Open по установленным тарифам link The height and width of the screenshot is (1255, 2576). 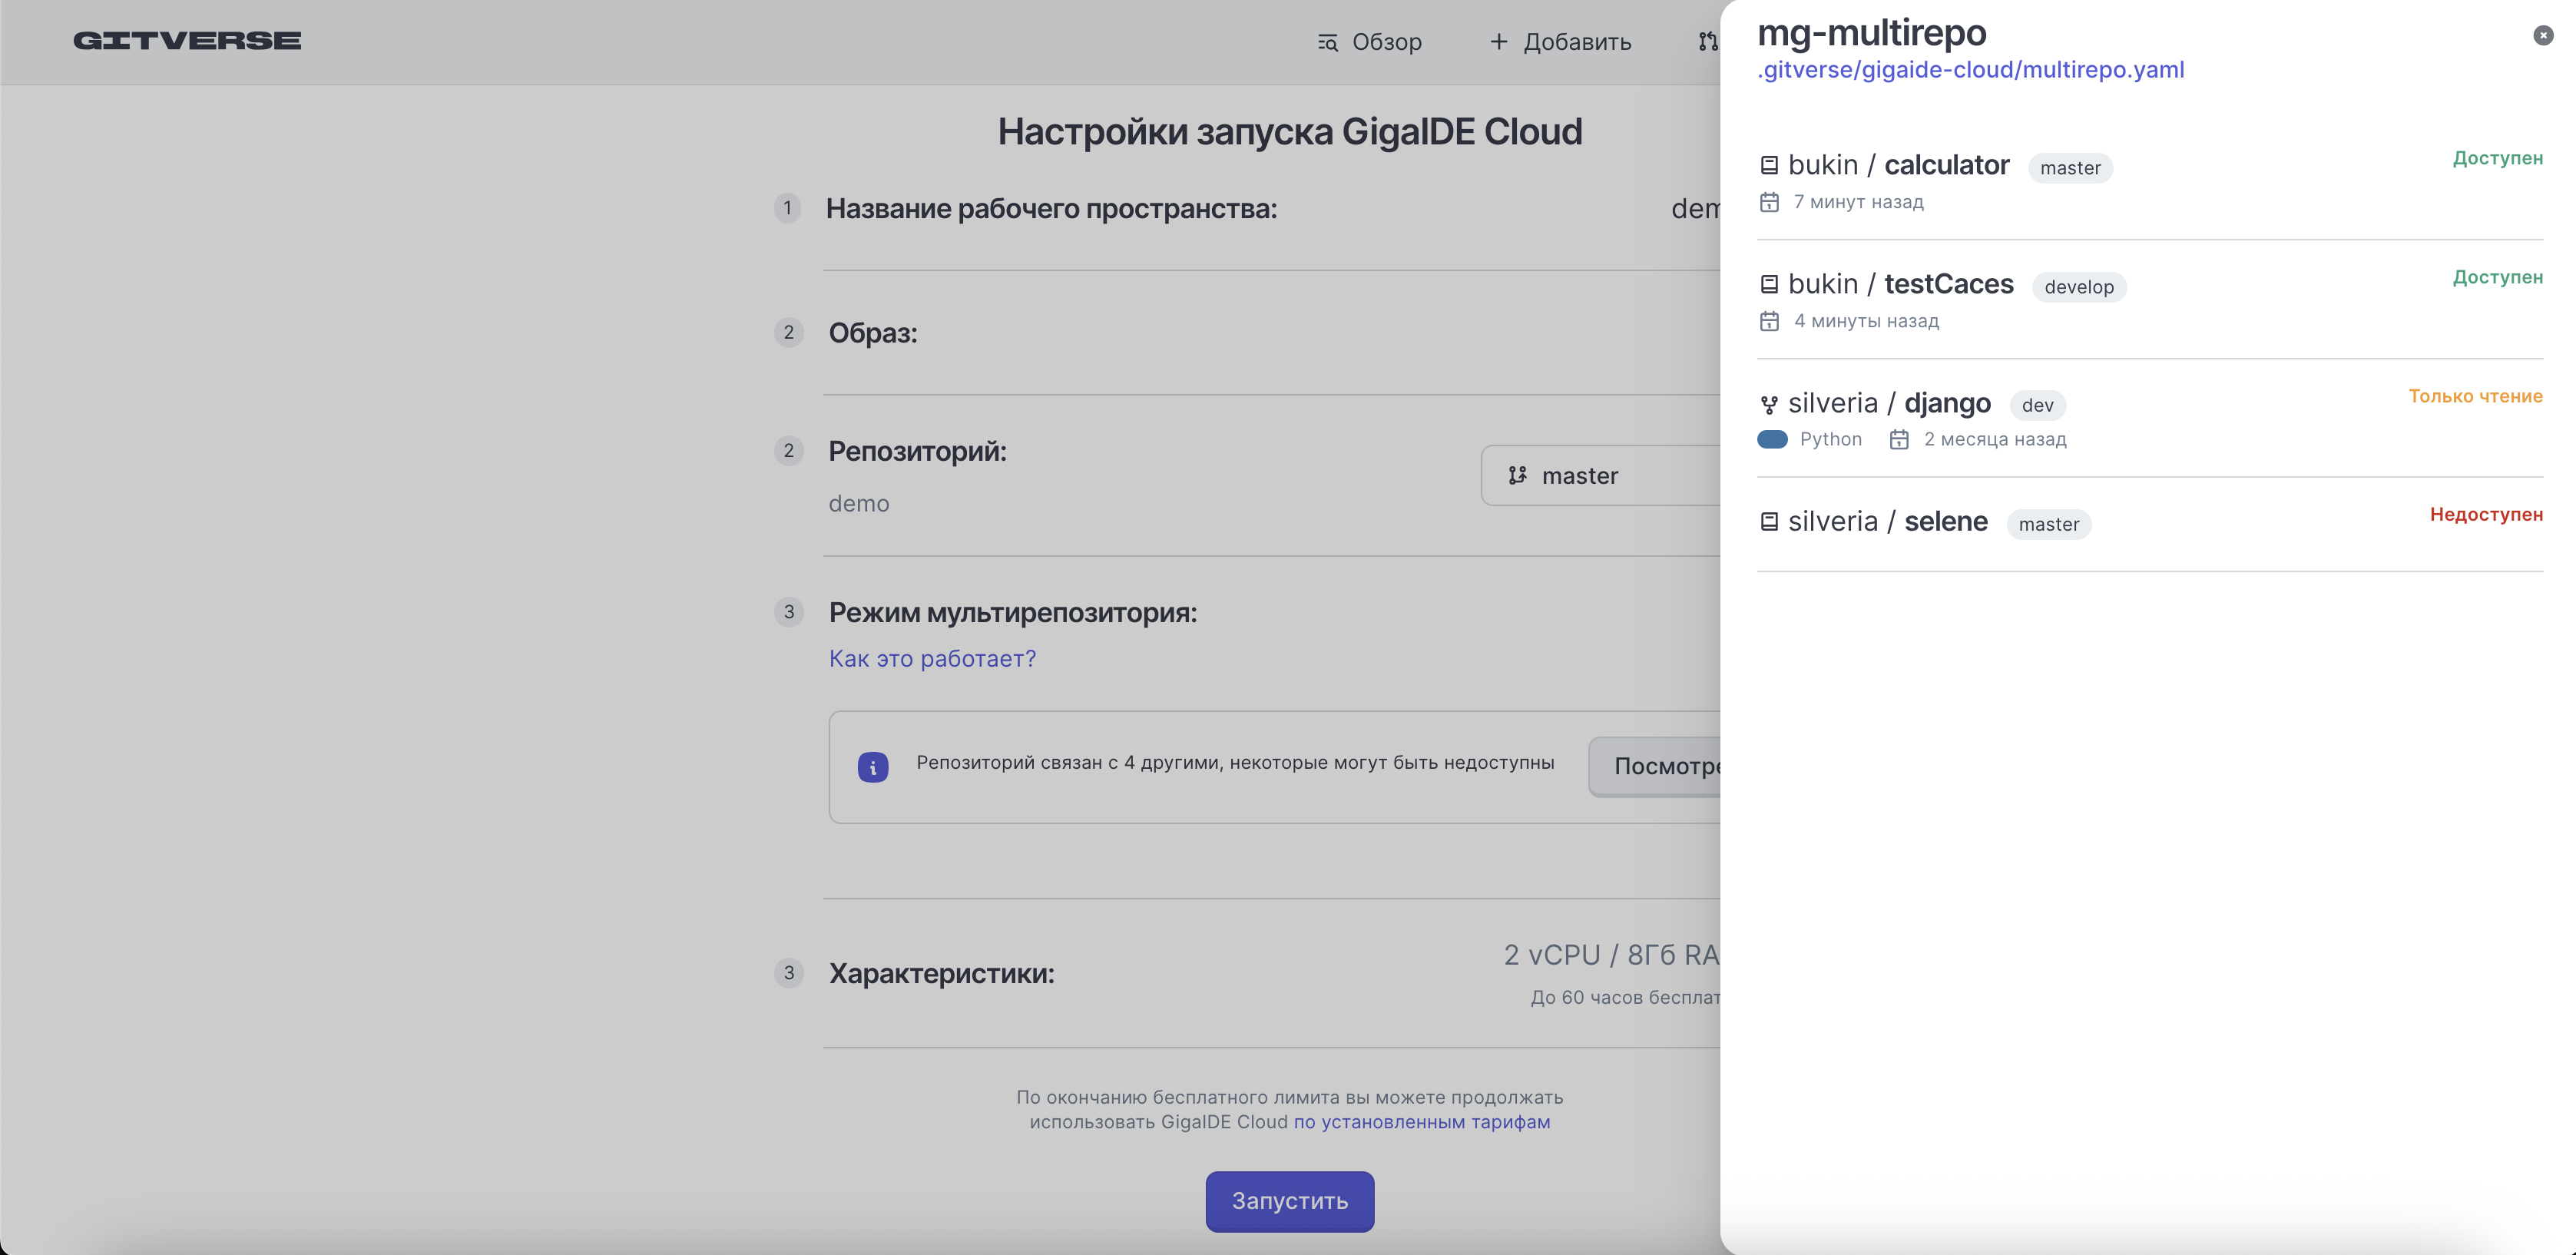1422,1122
